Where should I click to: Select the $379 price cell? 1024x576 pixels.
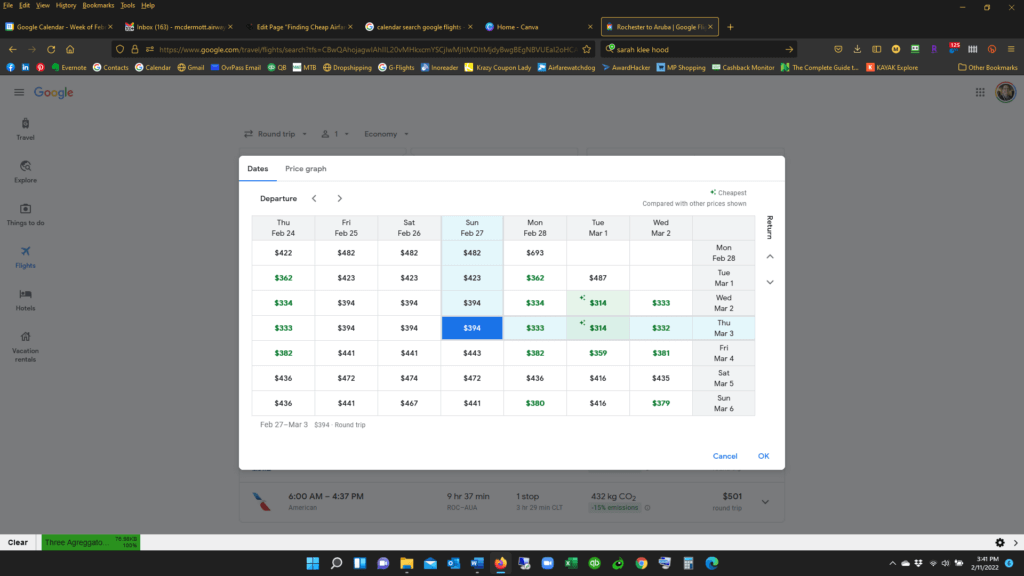tap(660, 403)
